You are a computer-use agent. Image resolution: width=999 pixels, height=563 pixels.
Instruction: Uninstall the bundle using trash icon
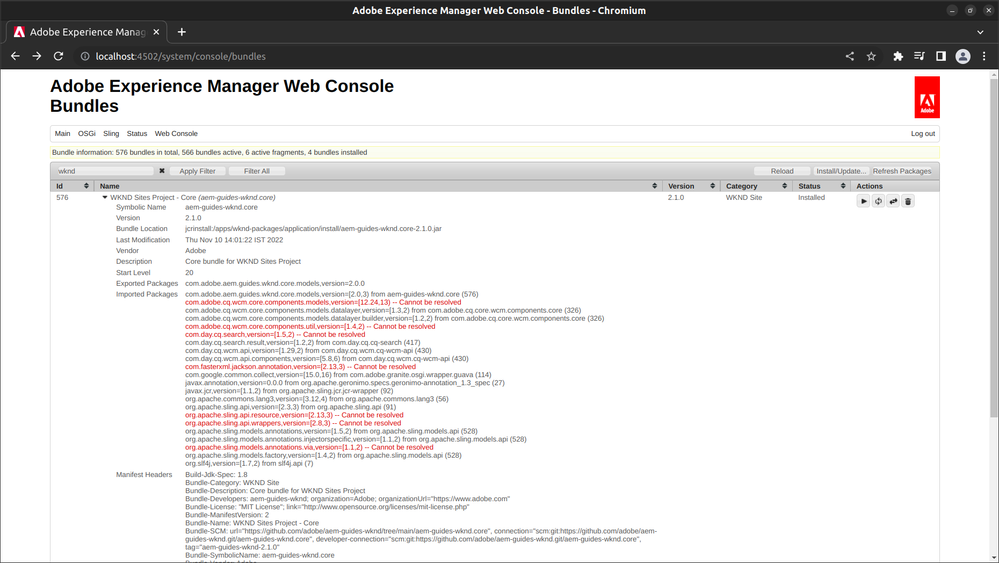(x=908, y=201)
